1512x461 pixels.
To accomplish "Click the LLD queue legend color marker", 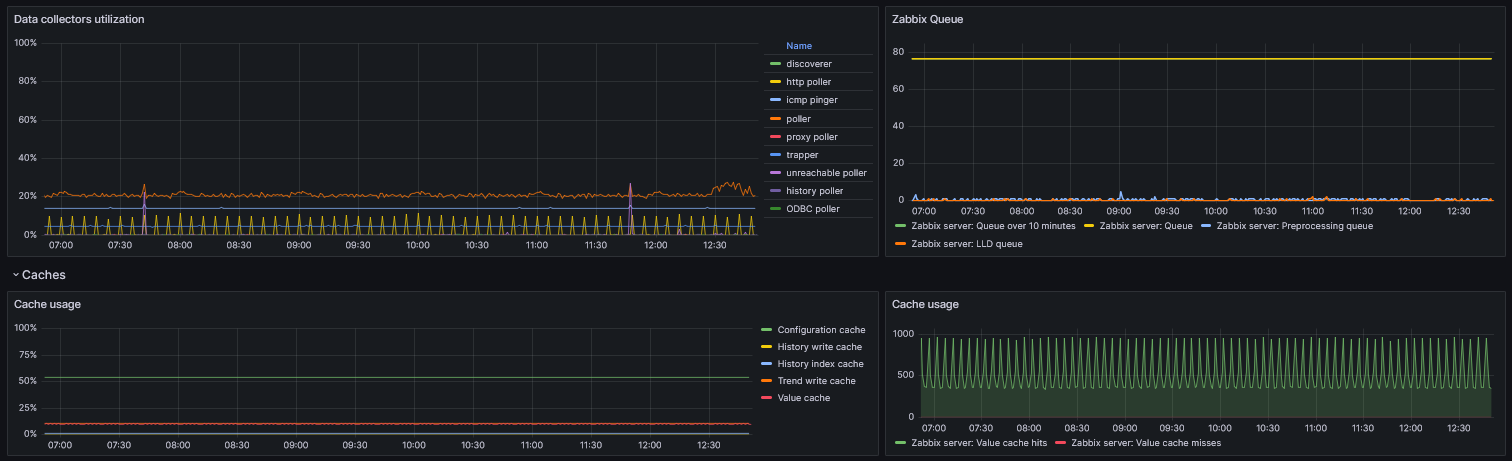I will (x=899, y=243).
